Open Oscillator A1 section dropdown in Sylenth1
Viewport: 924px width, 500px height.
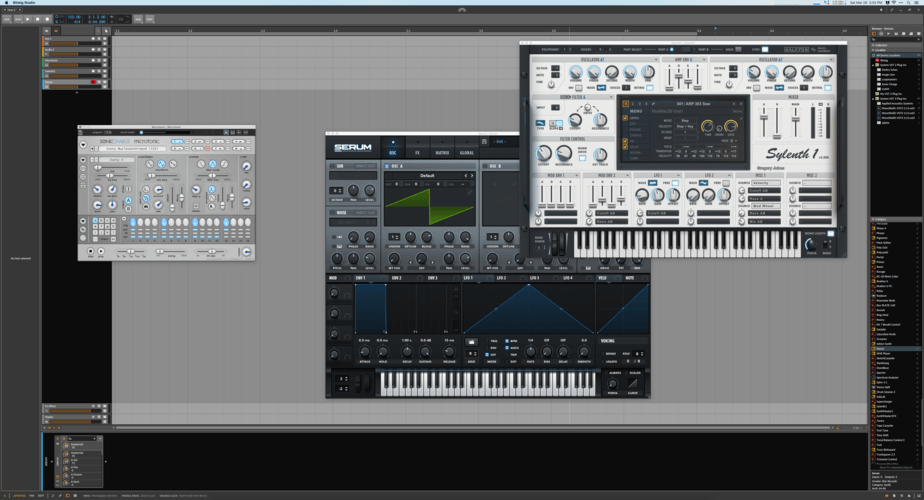[655, 60]
